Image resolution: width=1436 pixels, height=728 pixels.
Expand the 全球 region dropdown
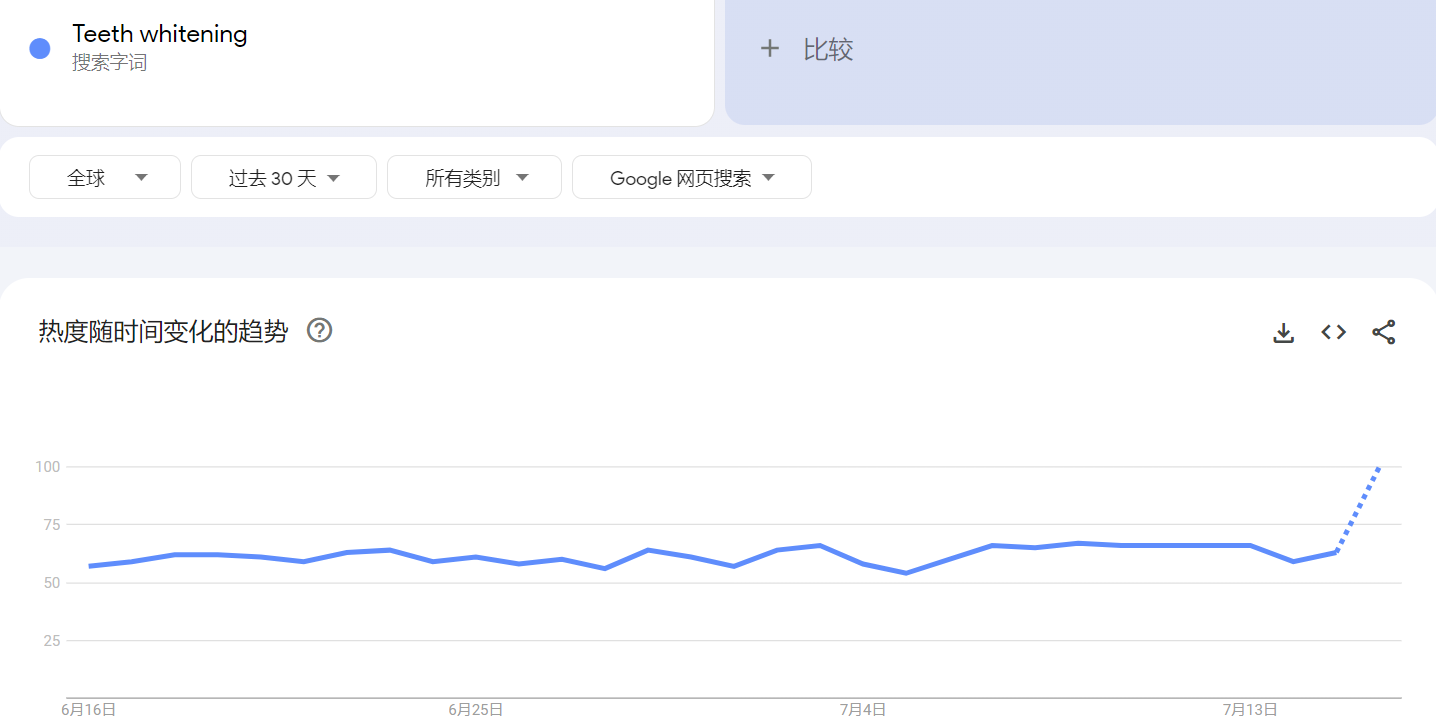click(105, 178)
